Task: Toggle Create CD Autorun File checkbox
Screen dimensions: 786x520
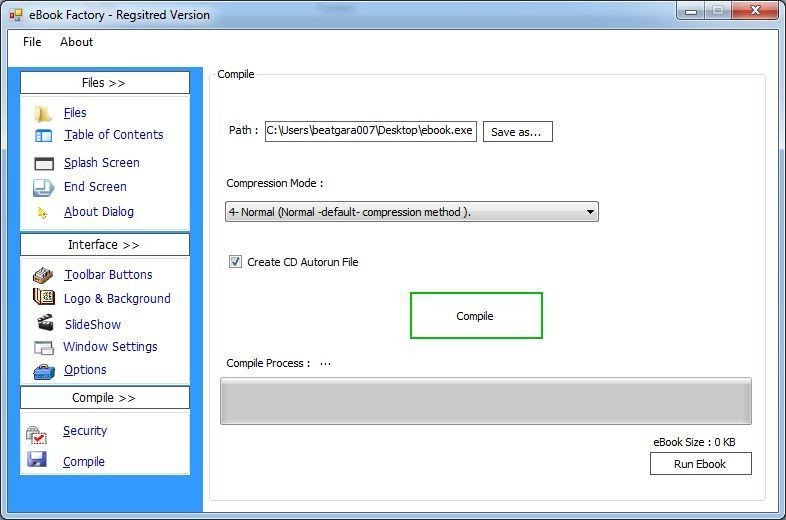Action: click(235, 262)
